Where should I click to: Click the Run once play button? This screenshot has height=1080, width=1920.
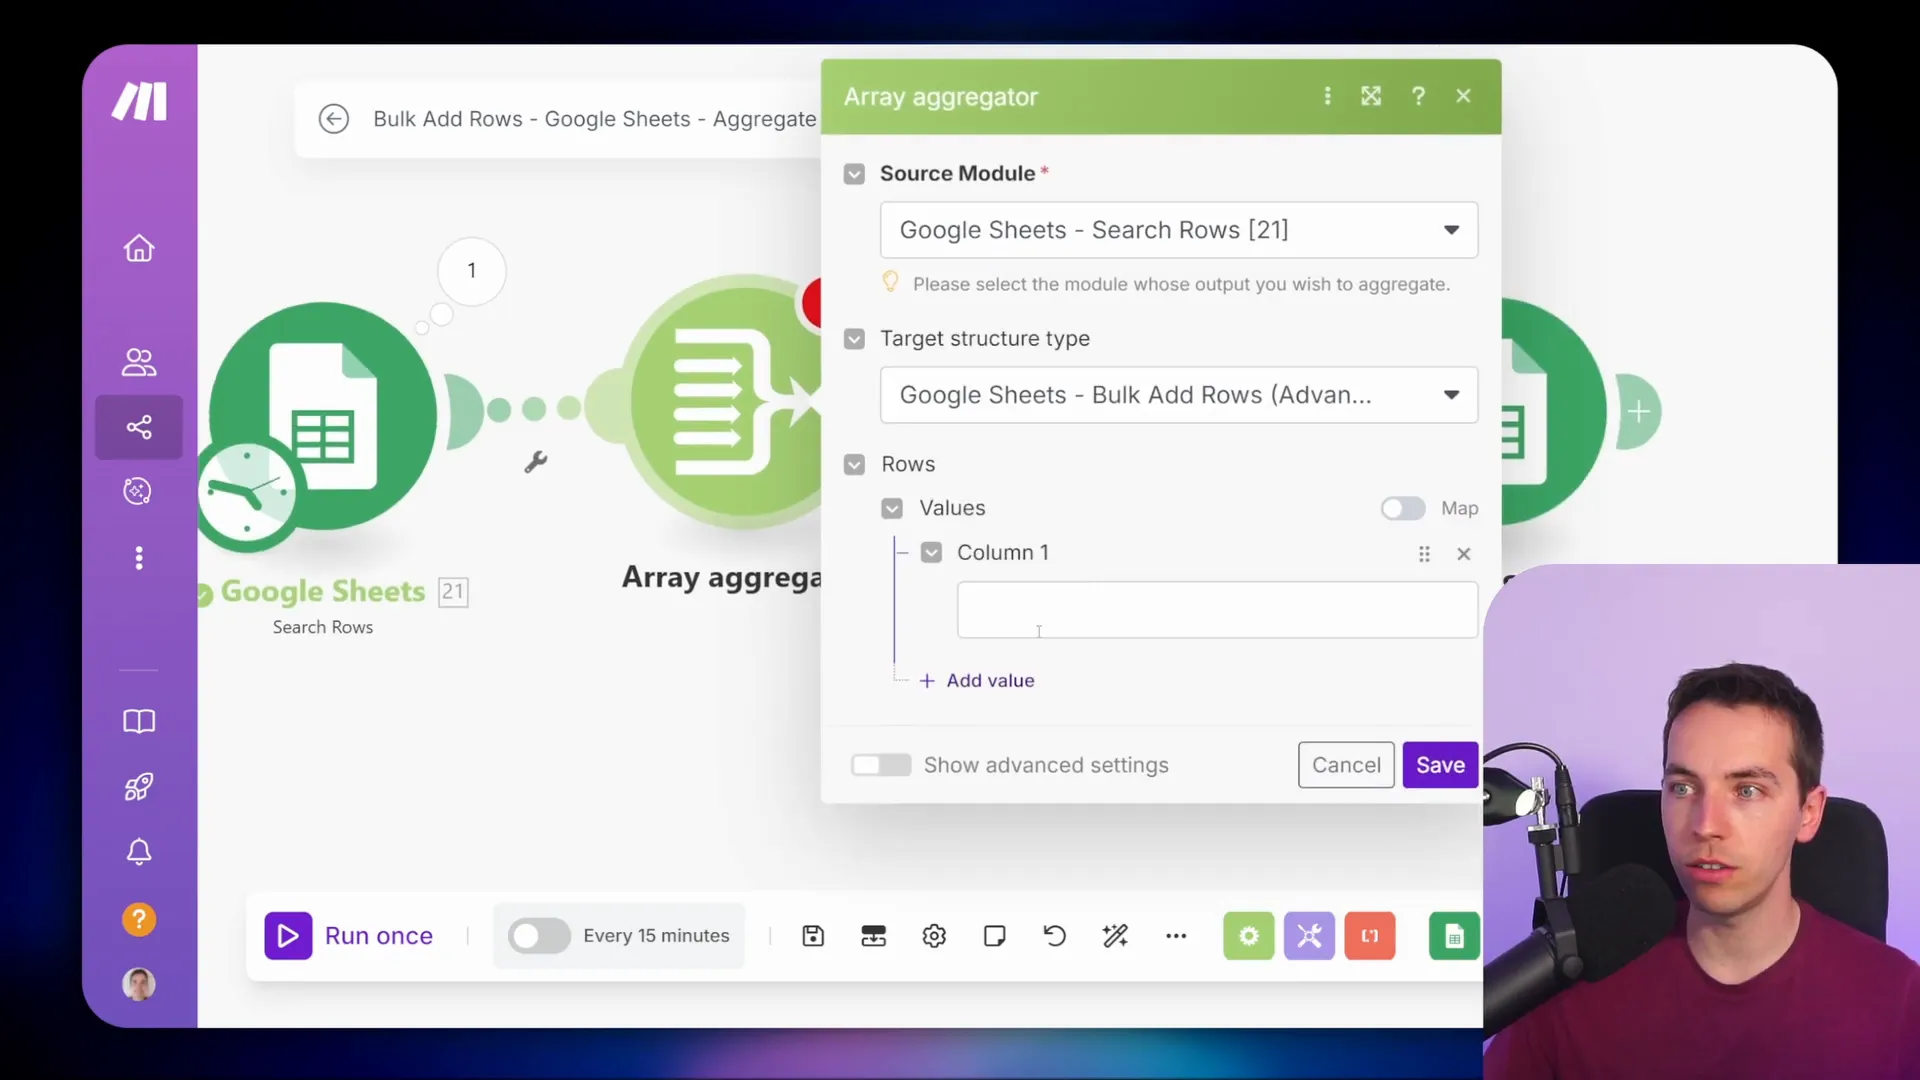288,936
